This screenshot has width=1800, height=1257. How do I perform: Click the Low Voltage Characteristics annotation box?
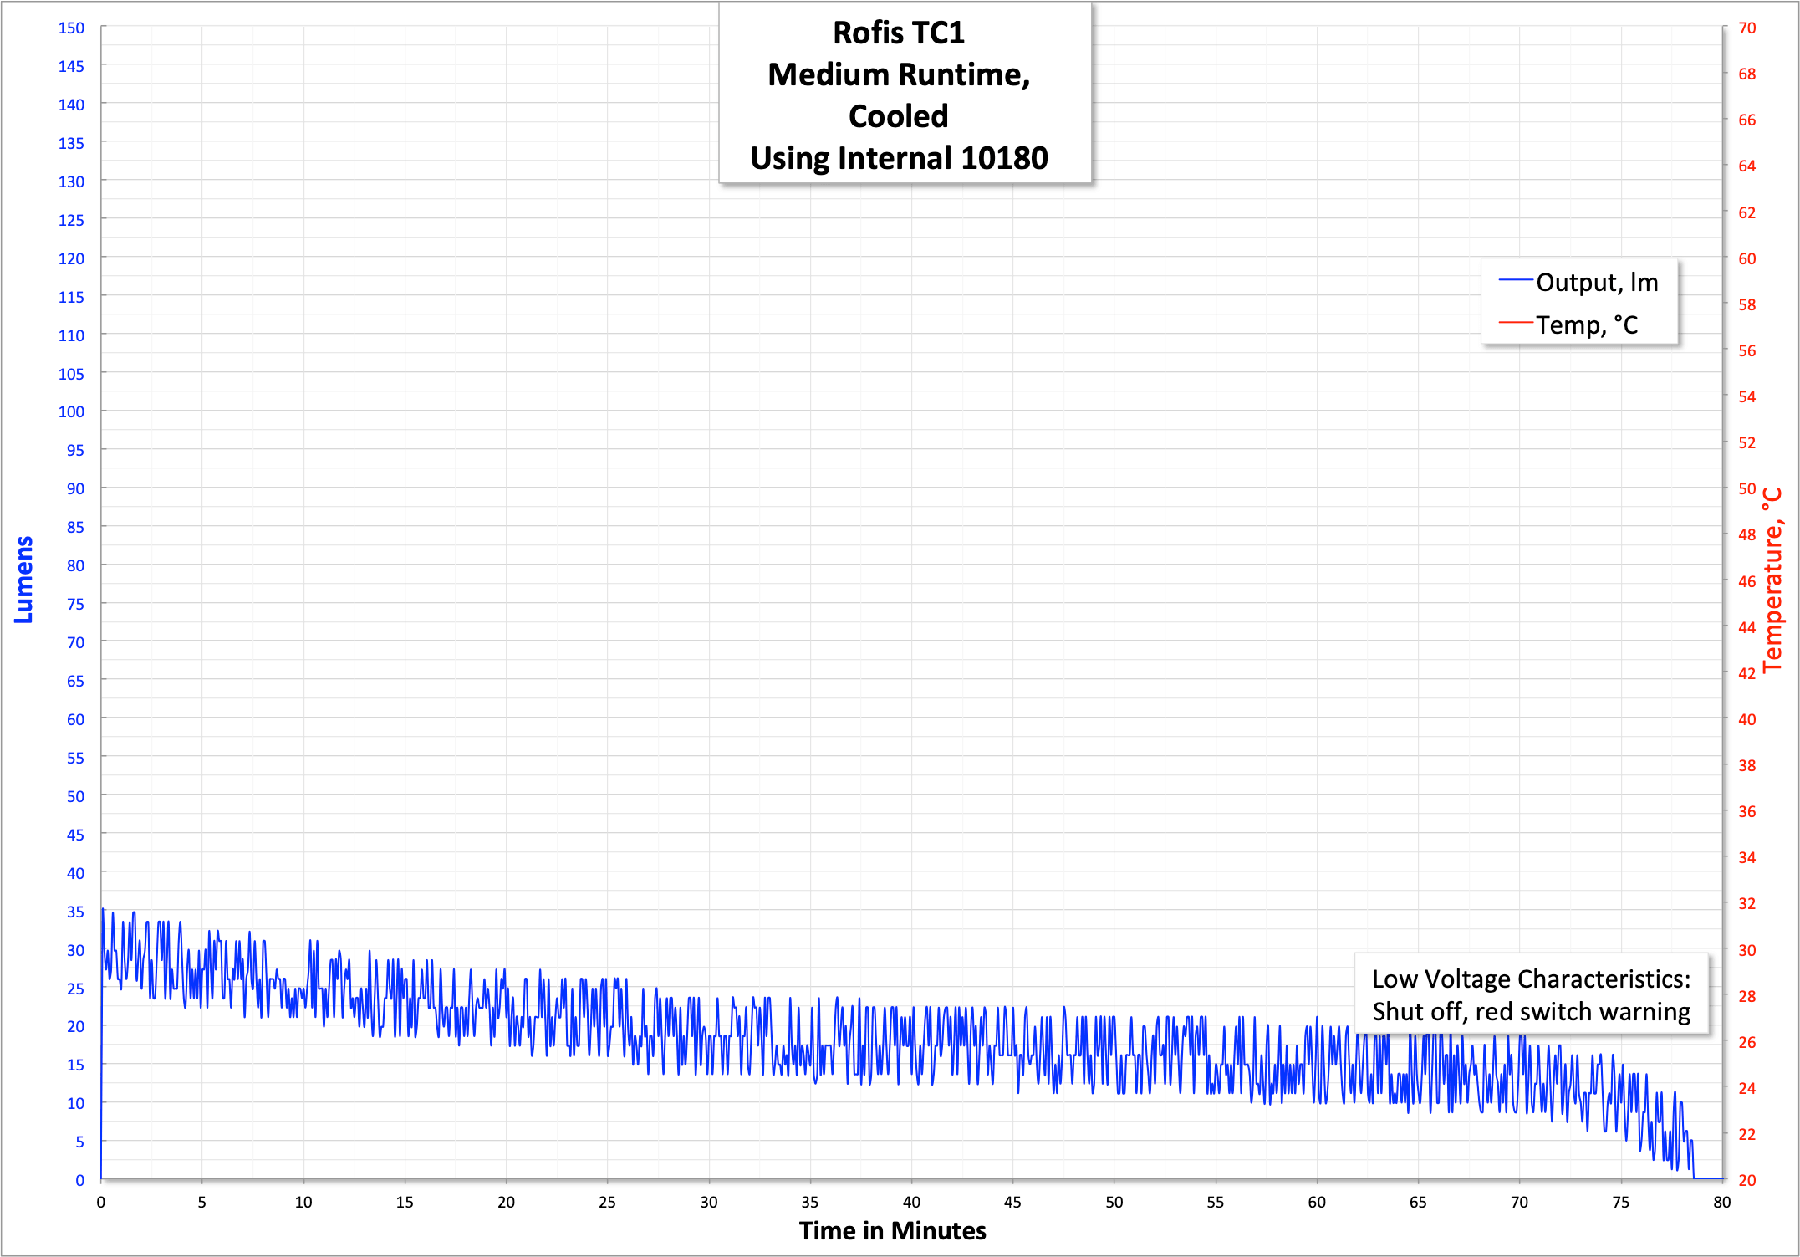pyautogui.click(x=1530, y=995)
